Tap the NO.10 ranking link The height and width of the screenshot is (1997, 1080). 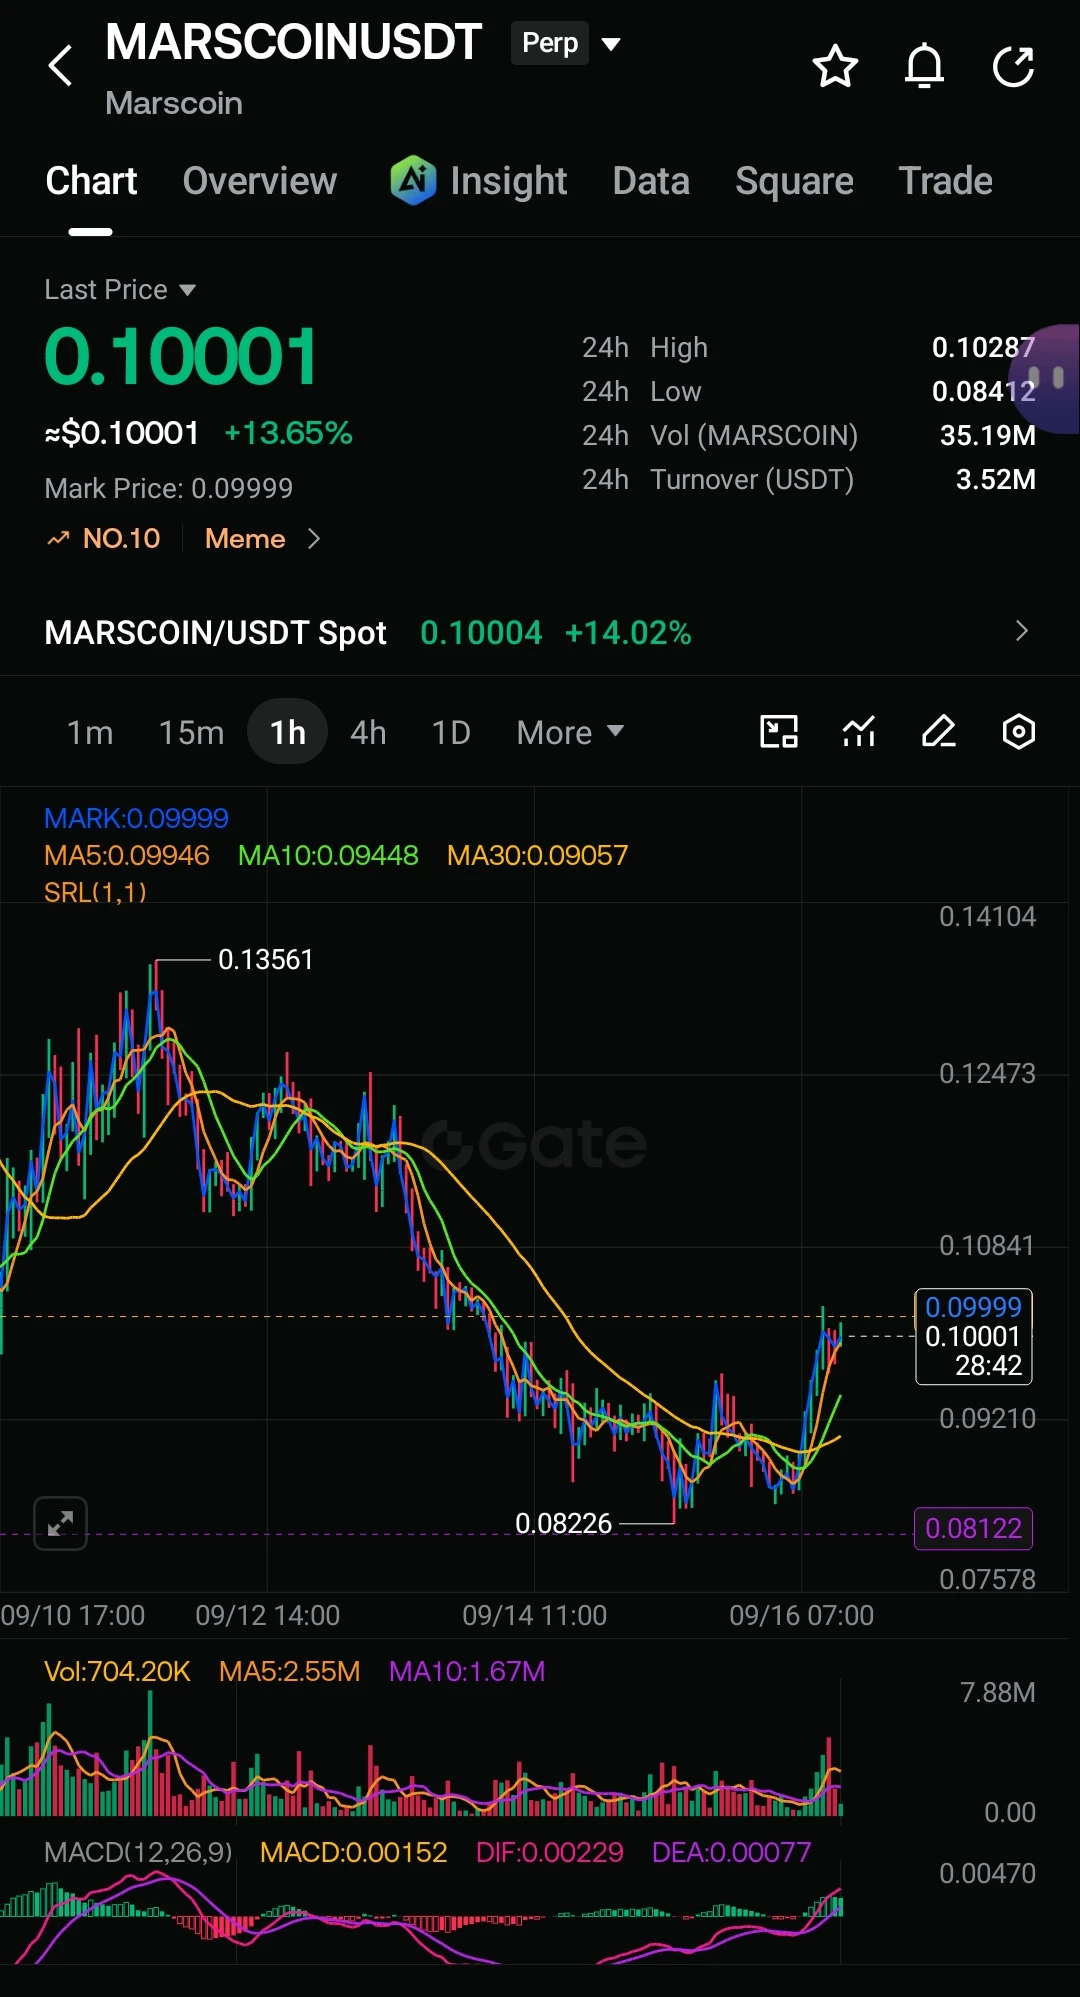tap(121, 539)
